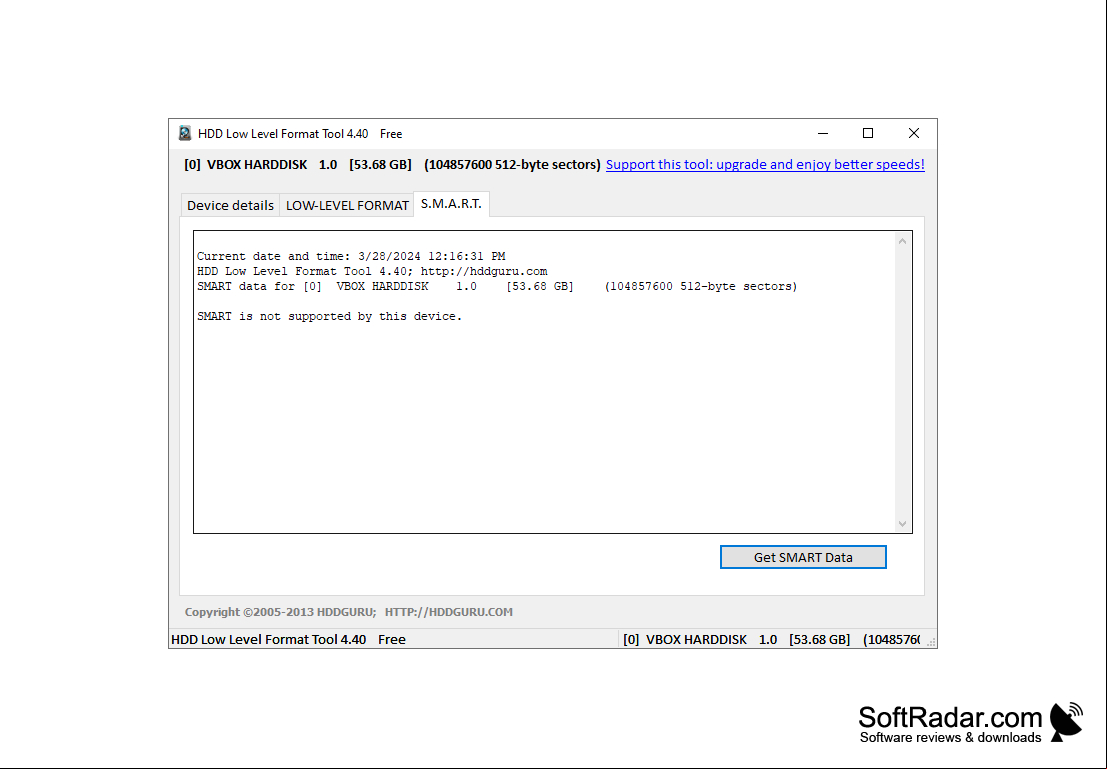Click the http://hddguru.com line in output
This screenshot has width=1107, height=769.
pos(372,271)
